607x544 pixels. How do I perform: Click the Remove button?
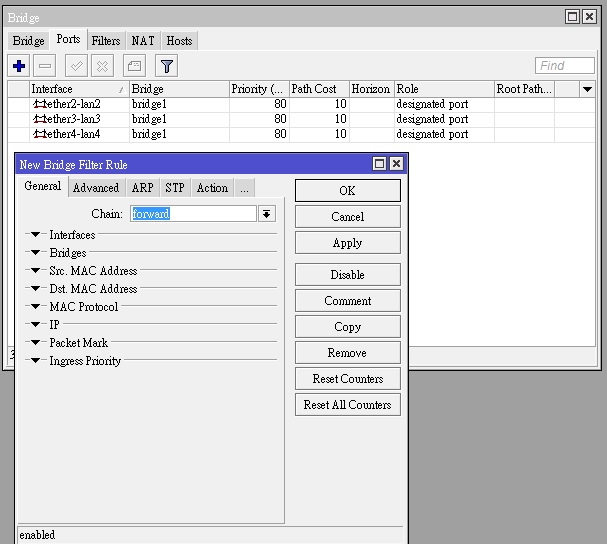click(x=348, y=353)
